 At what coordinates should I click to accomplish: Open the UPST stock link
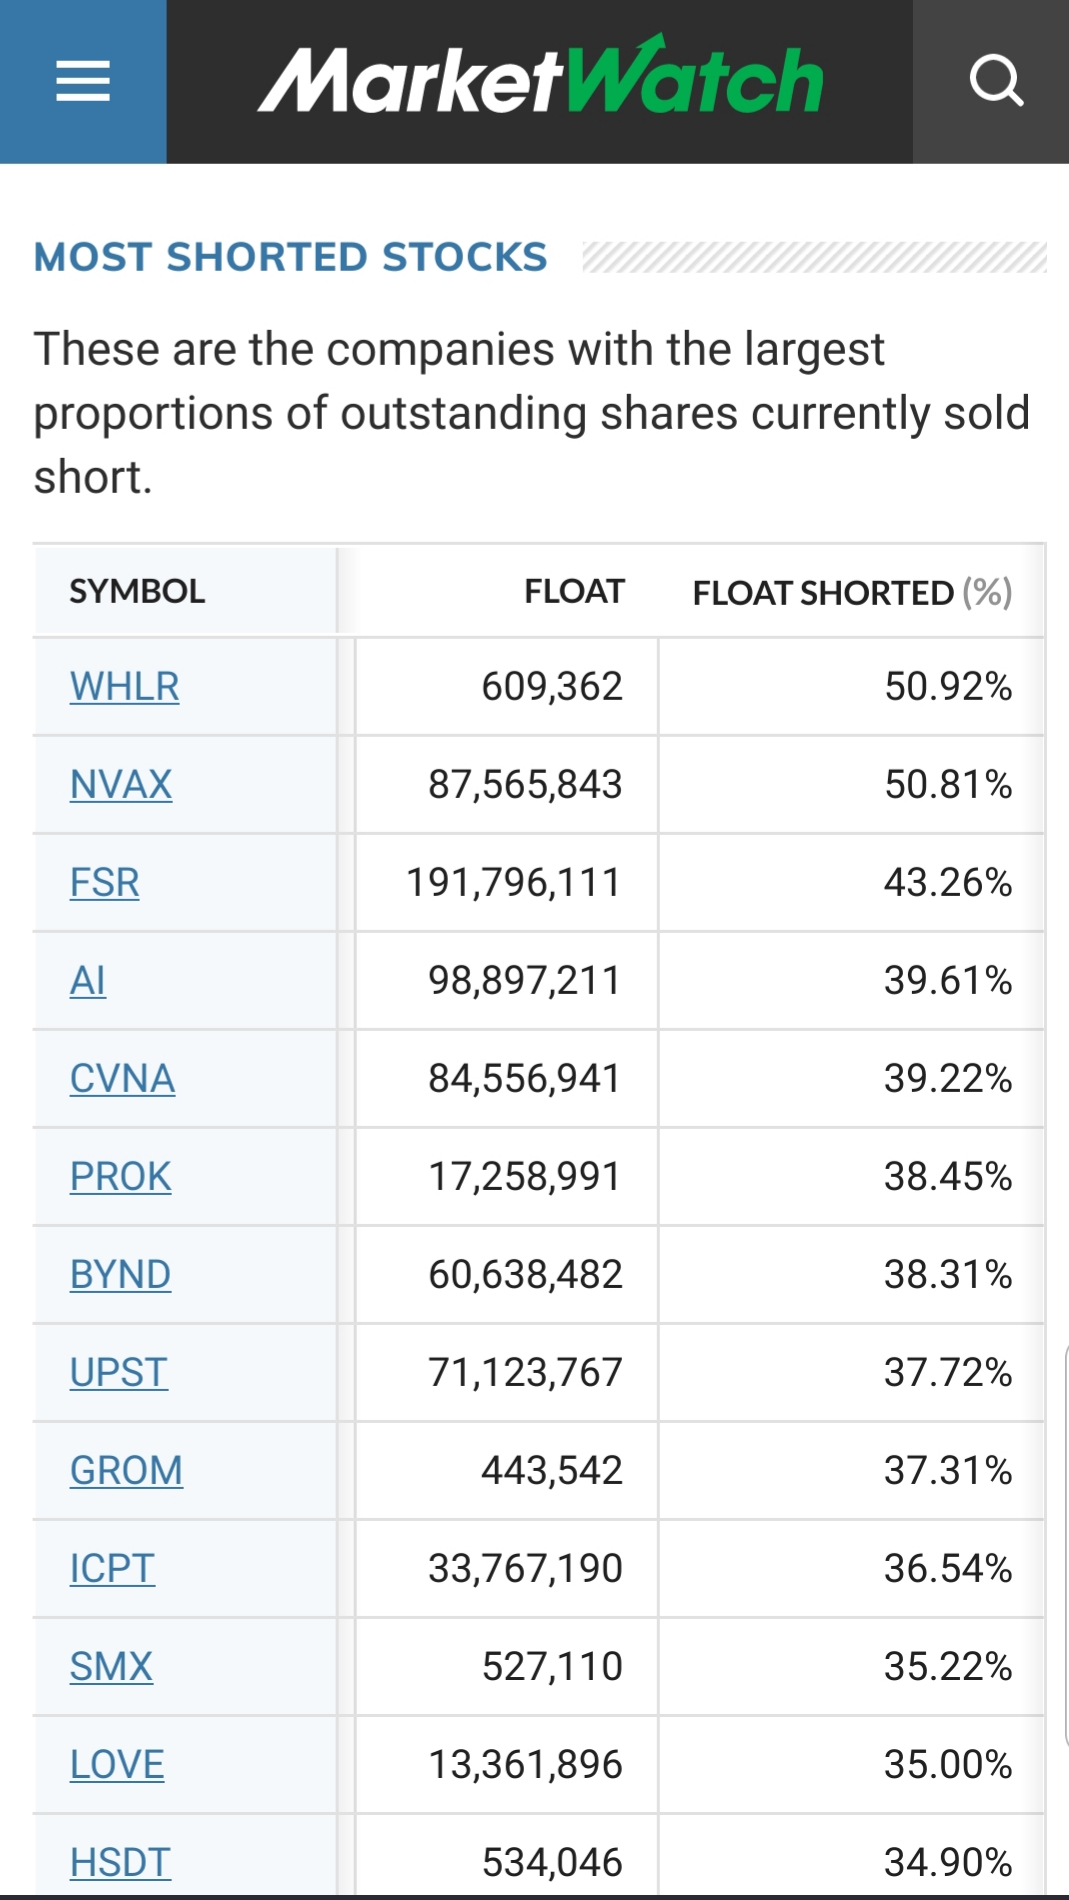pyautogui.click(x=118, y=1372)
